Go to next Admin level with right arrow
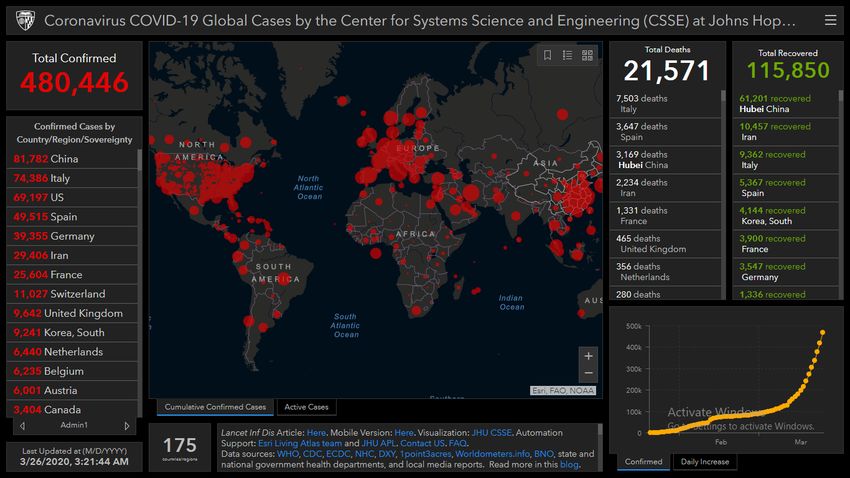The height and width of the screenshot is (478, 850). pos(127,426)
